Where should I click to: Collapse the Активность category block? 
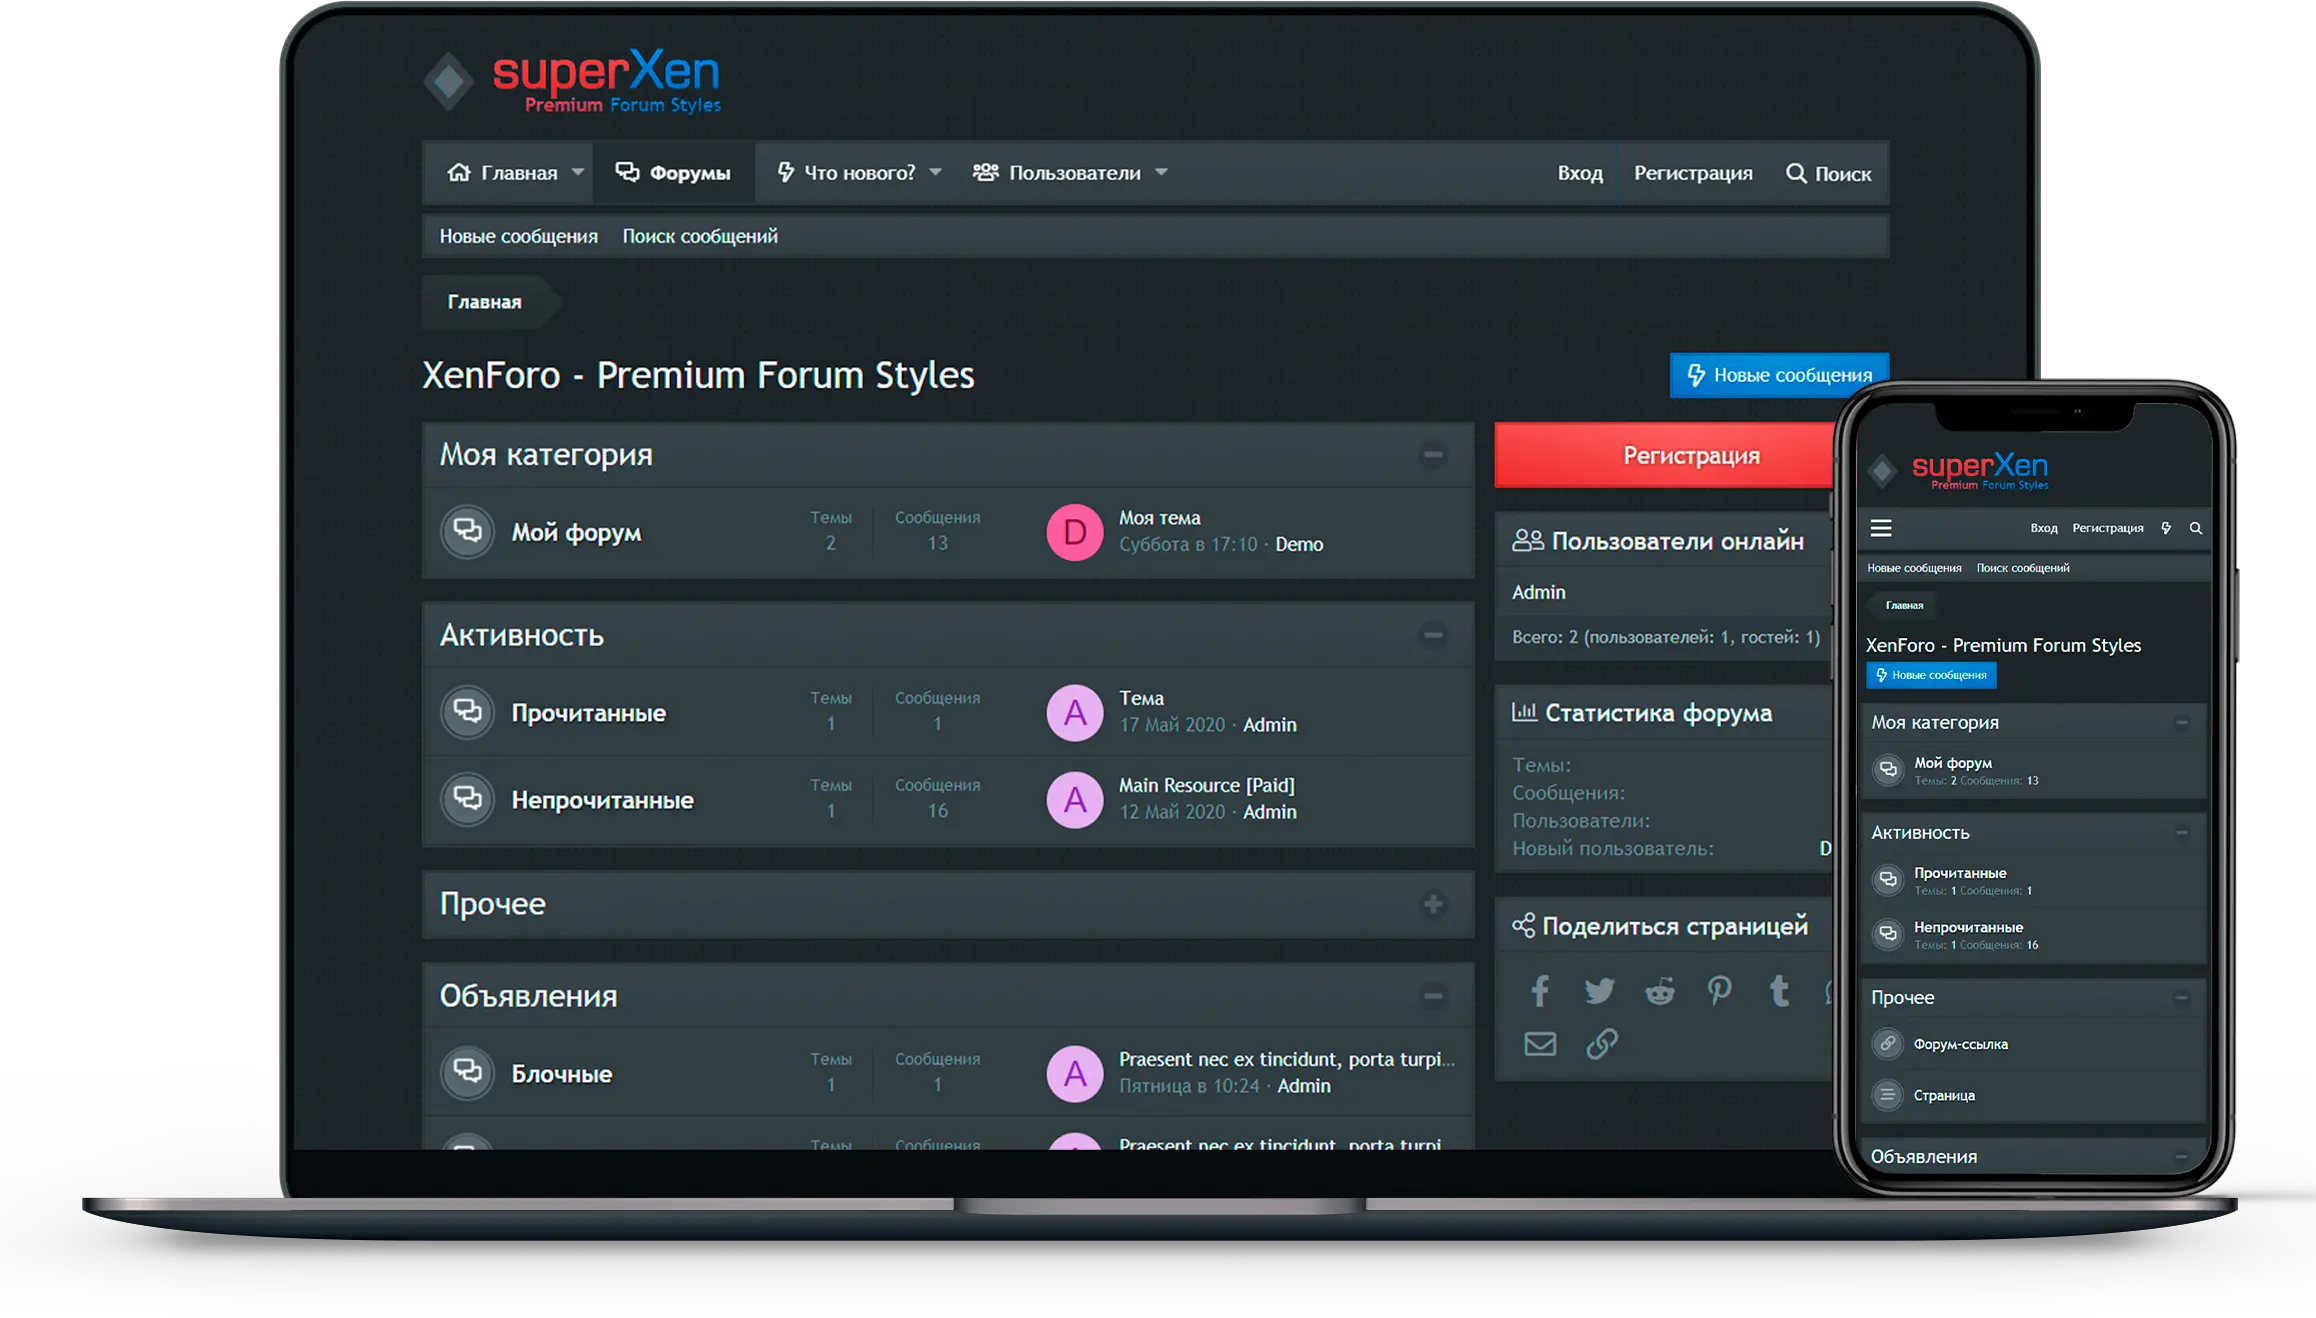[x=1433, y=635]
